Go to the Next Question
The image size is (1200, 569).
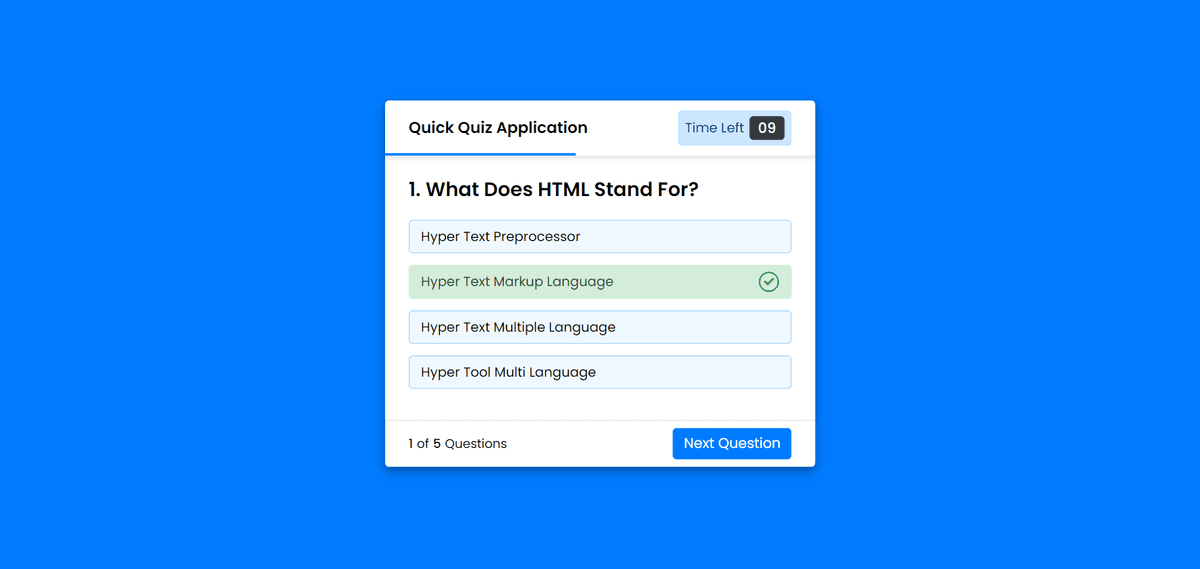732,443
